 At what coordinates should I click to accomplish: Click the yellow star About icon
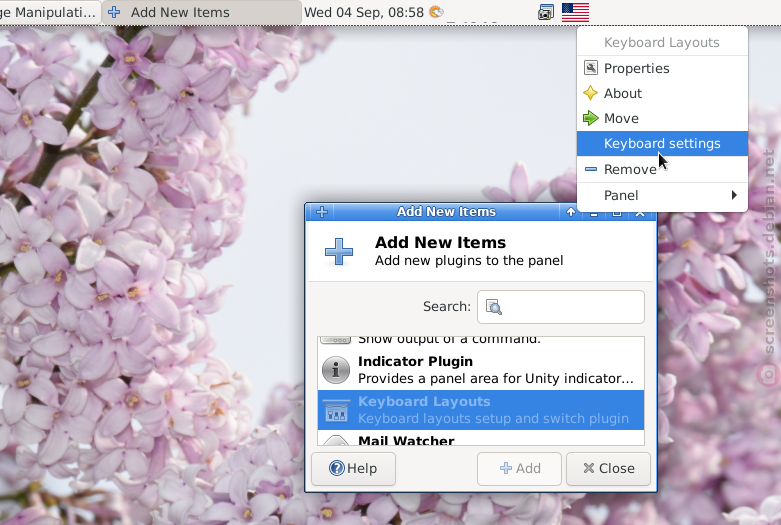pos(591,93)
